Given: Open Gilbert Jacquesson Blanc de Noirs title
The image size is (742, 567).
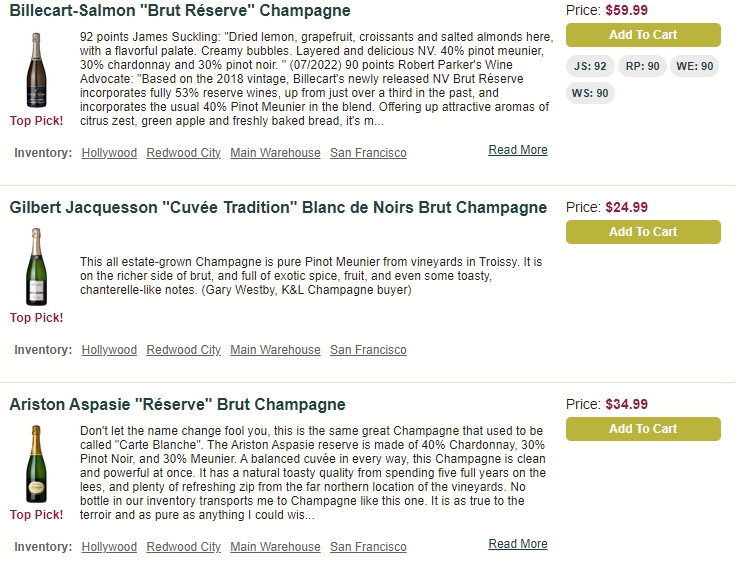Looking at the screenshot, I should (278, 207).
